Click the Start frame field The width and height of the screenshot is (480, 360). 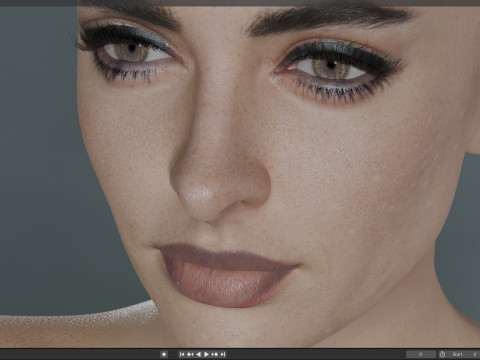[x=464, y=354]
